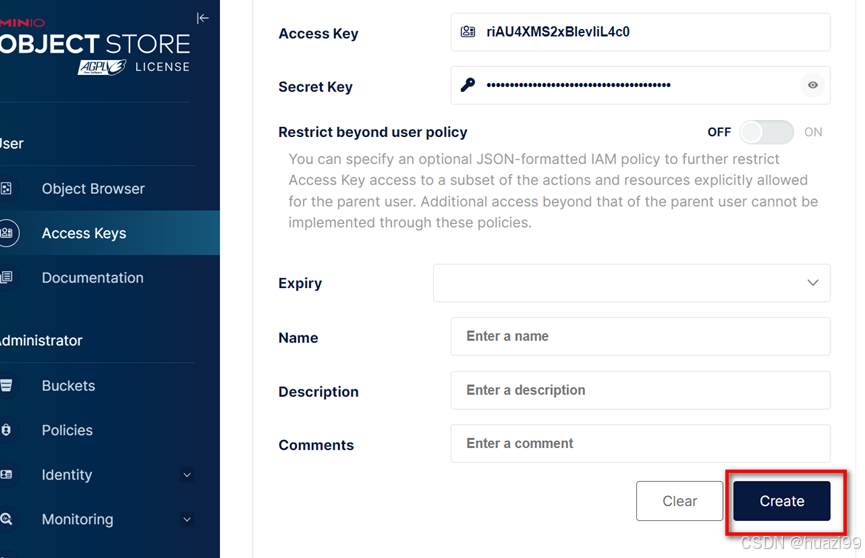Expand the Identity menu chevron
Screen dimensions: 865x558
point(187,475)
